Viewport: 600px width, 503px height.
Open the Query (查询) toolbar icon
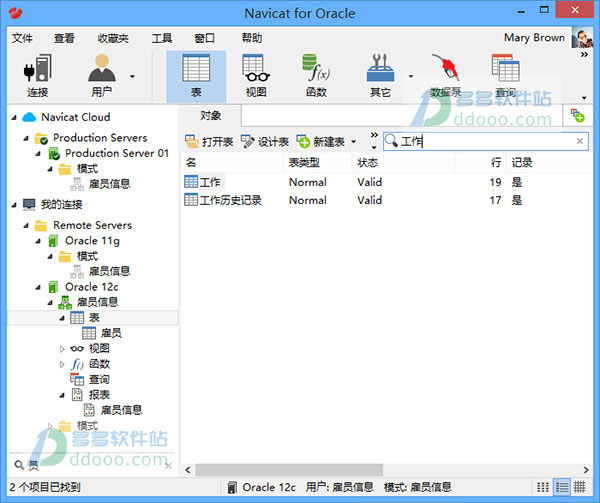click(505, 76)
